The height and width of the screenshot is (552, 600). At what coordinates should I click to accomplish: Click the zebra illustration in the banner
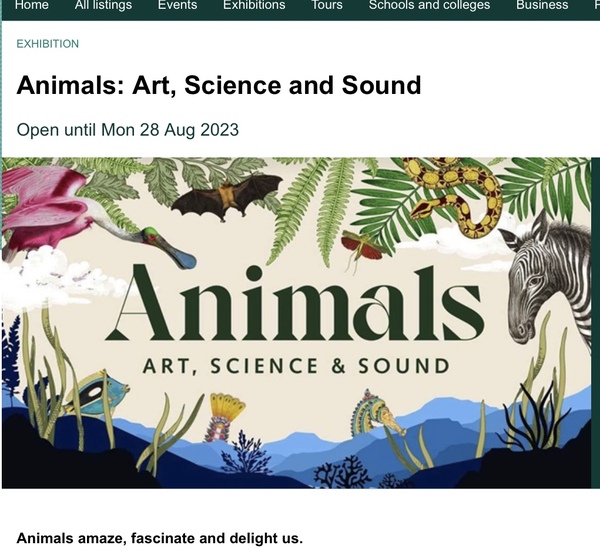click(547, 279)
